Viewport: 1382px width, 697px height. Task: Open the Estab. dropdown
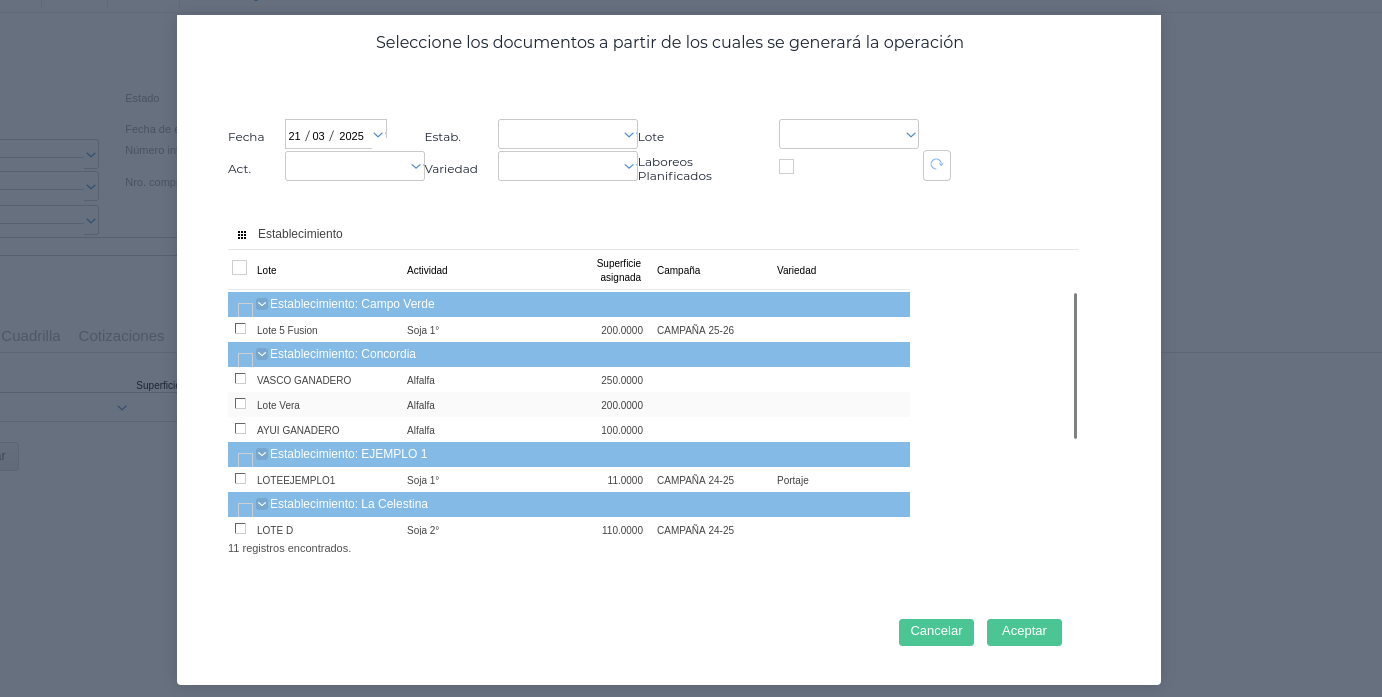[x=628, y=134]
